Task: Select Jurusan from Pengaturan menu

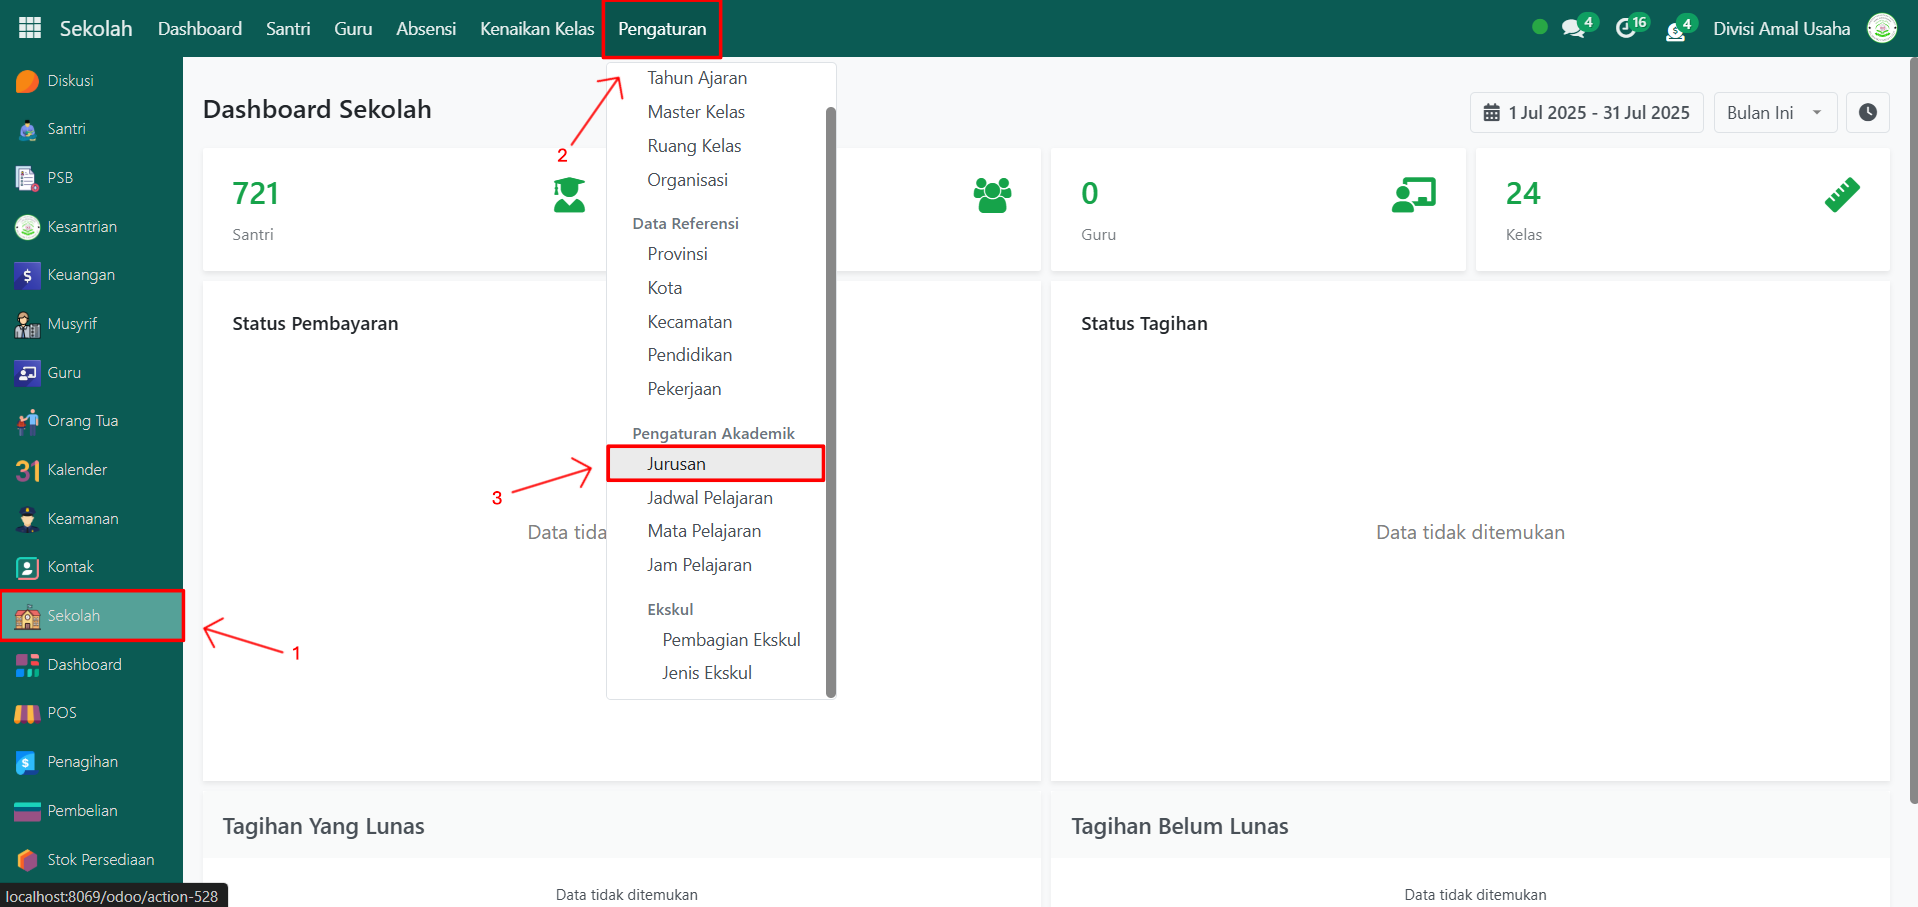Action: tap(676, 464)
